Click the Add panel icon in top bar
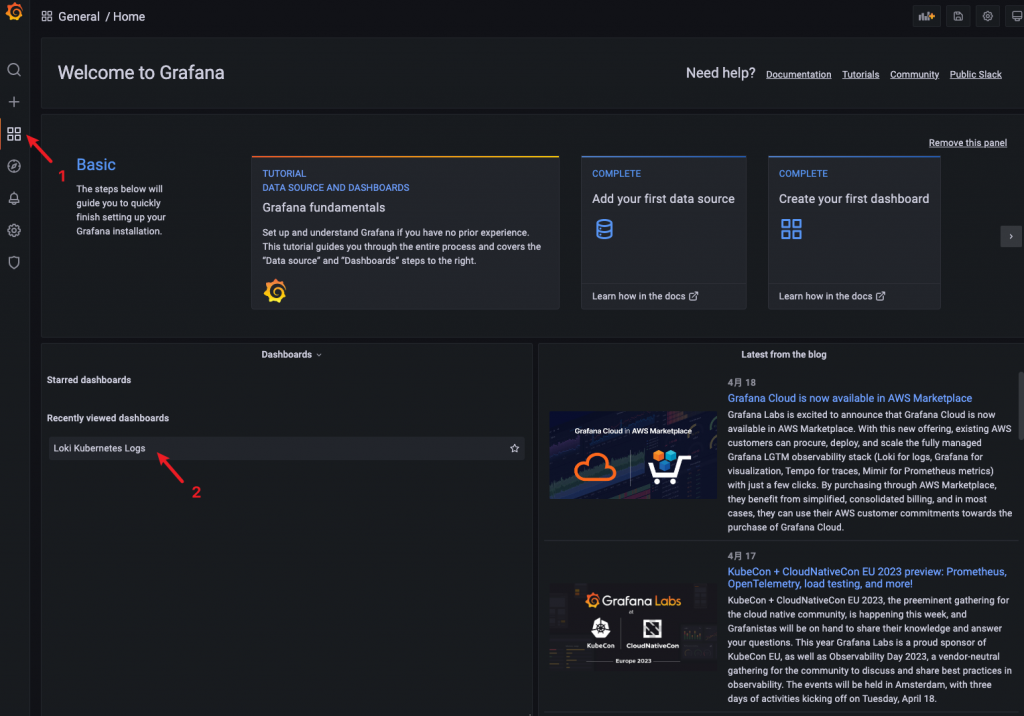This screenshot has height=716, width=1024. click(x=926, y=16)
